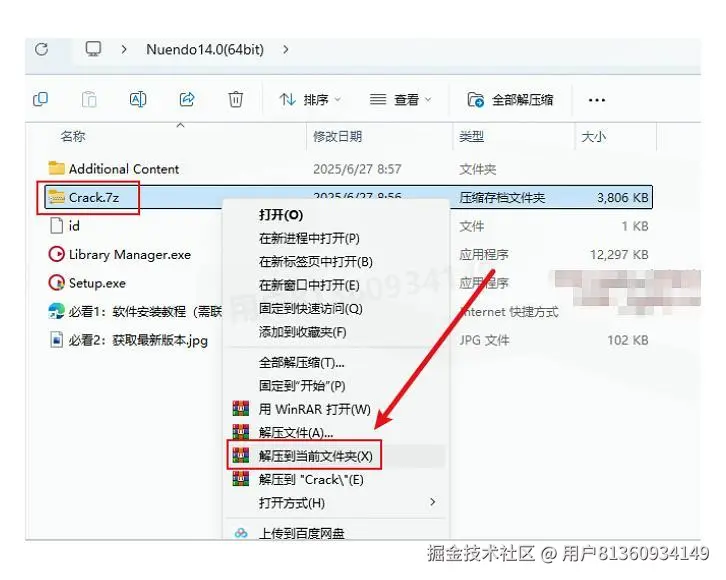Choose 上传到百度网盘
726x580 pixels.
(301, 534)
